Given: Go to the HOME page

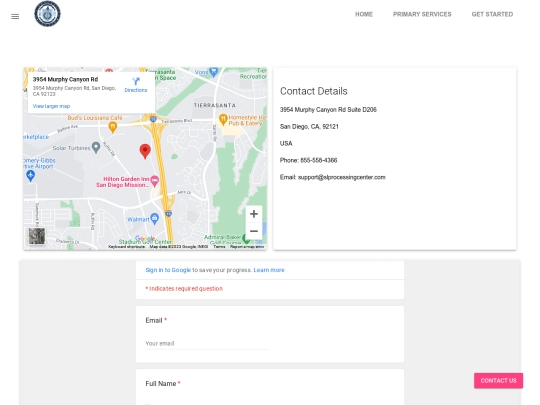Looking at the screenshot, I should coord(364,14).
